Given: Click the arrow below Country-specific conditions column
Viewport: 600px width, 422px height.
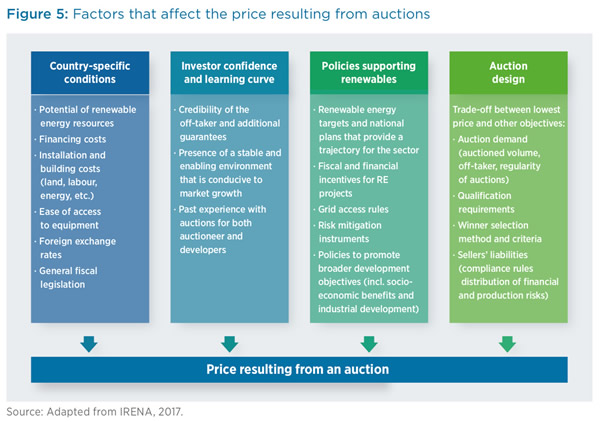Looking at the screenshot, I should [x=89, y=344].
